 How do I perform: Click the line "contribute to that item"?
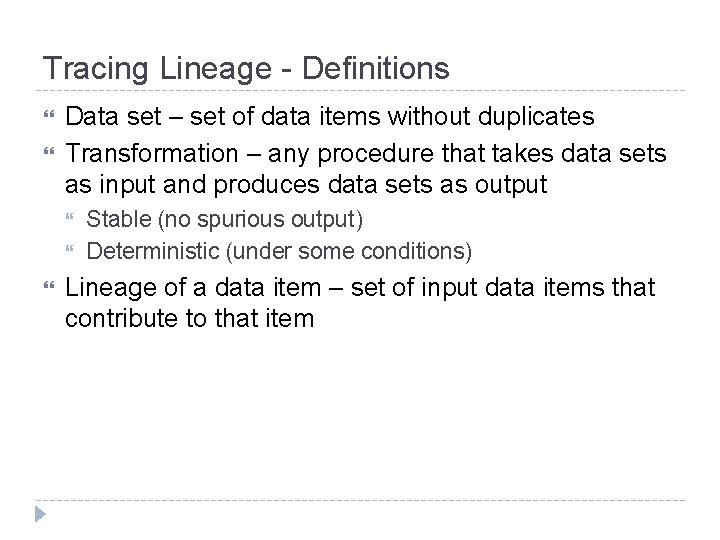pyautogui.click(x=187, y=318)
